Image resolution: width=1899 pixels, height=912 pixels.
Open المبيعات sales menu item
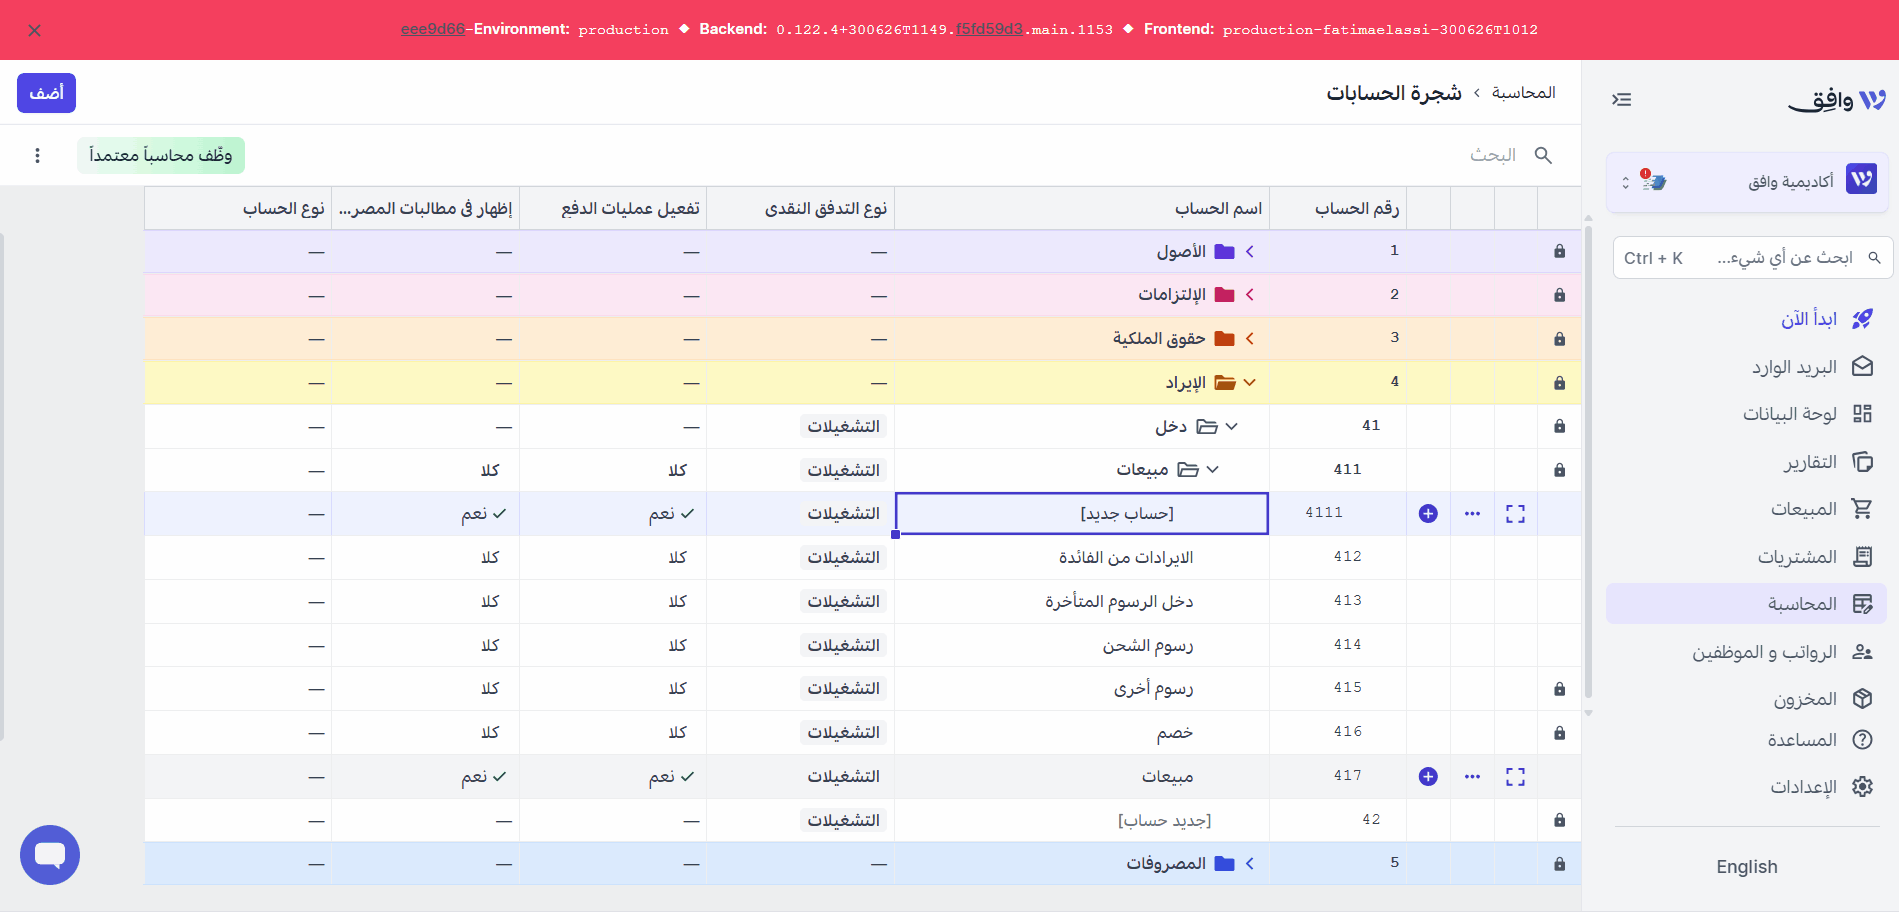coord(1804,509)
